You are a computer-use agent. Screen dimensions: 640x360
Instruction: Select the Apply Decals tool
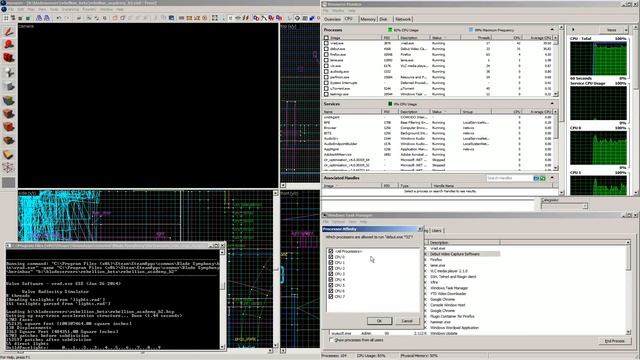point(9,127)
